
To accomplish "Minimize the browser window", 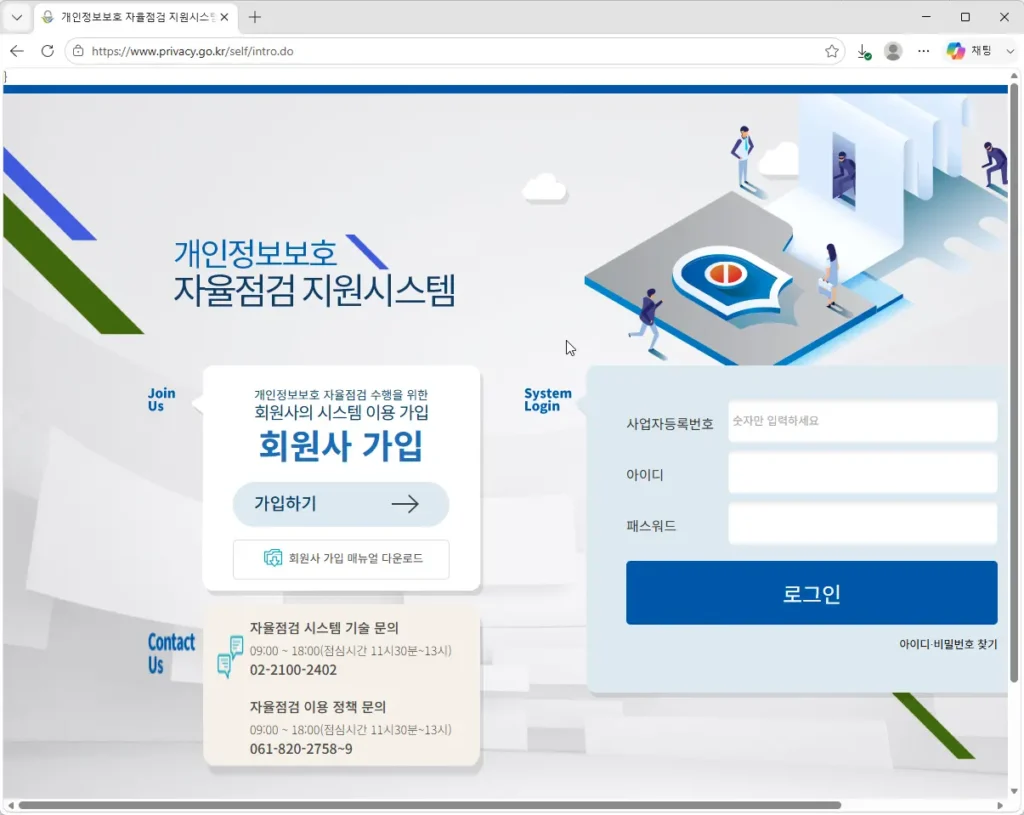I will pyautogui.click(x=926, y=17).
